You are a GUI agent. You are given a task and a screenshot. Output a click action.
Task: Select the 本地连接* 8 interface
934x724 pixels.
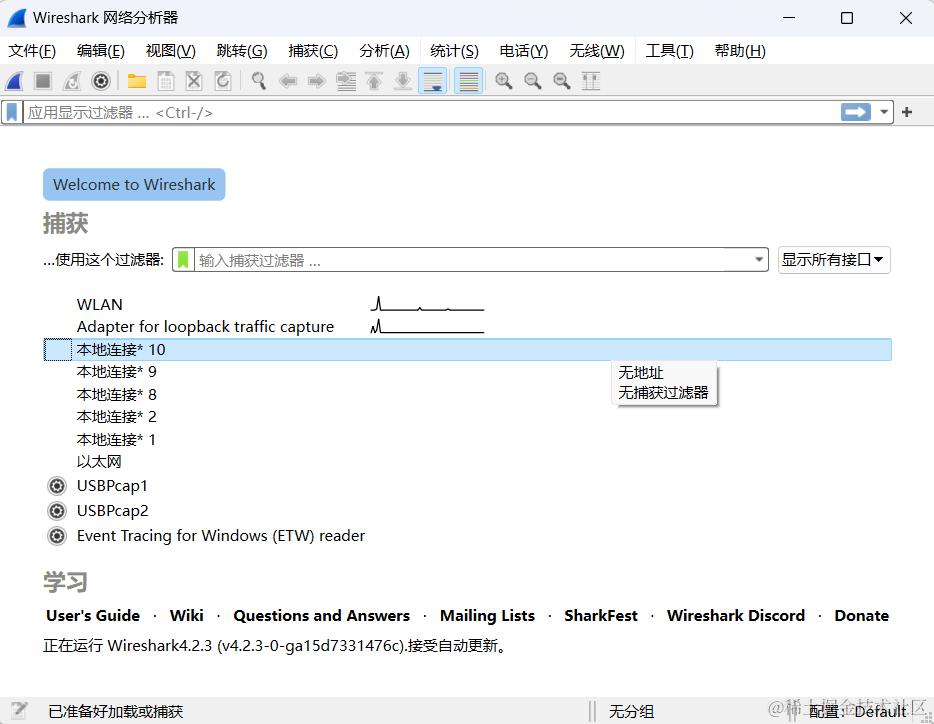[x=117, y=394]
